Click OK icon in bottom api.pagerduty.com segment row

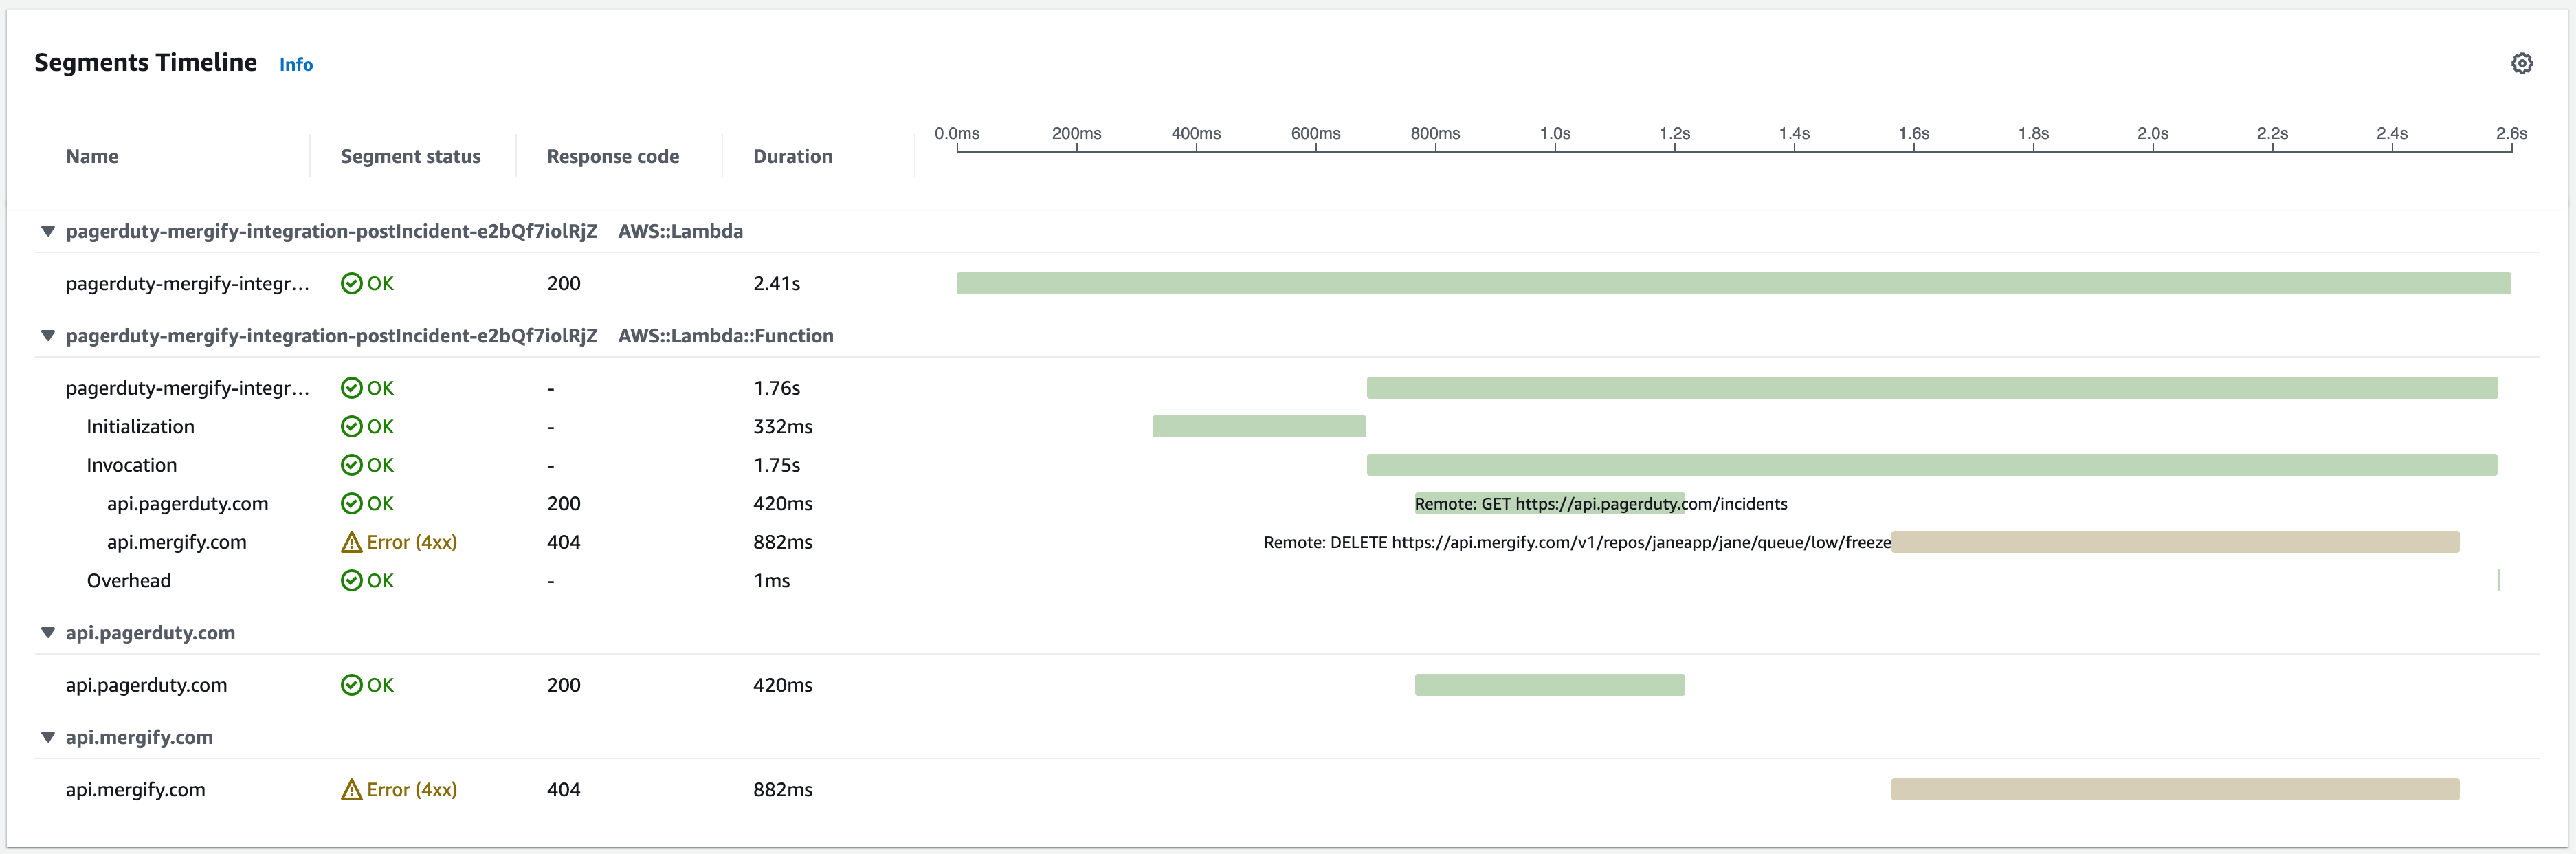[351, 685]
